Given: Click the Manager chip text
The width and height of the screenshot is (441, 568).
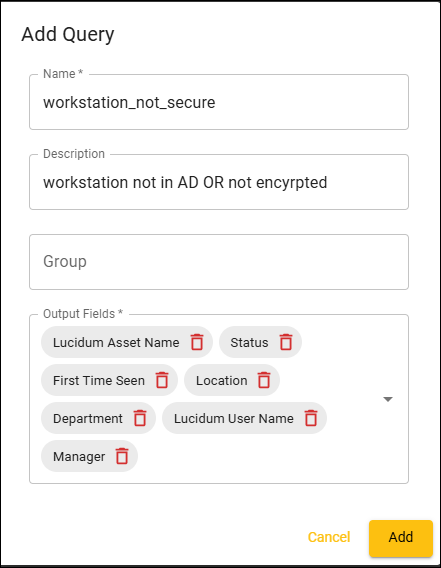Looking at the screenshot, I should [x=79, y=457].
